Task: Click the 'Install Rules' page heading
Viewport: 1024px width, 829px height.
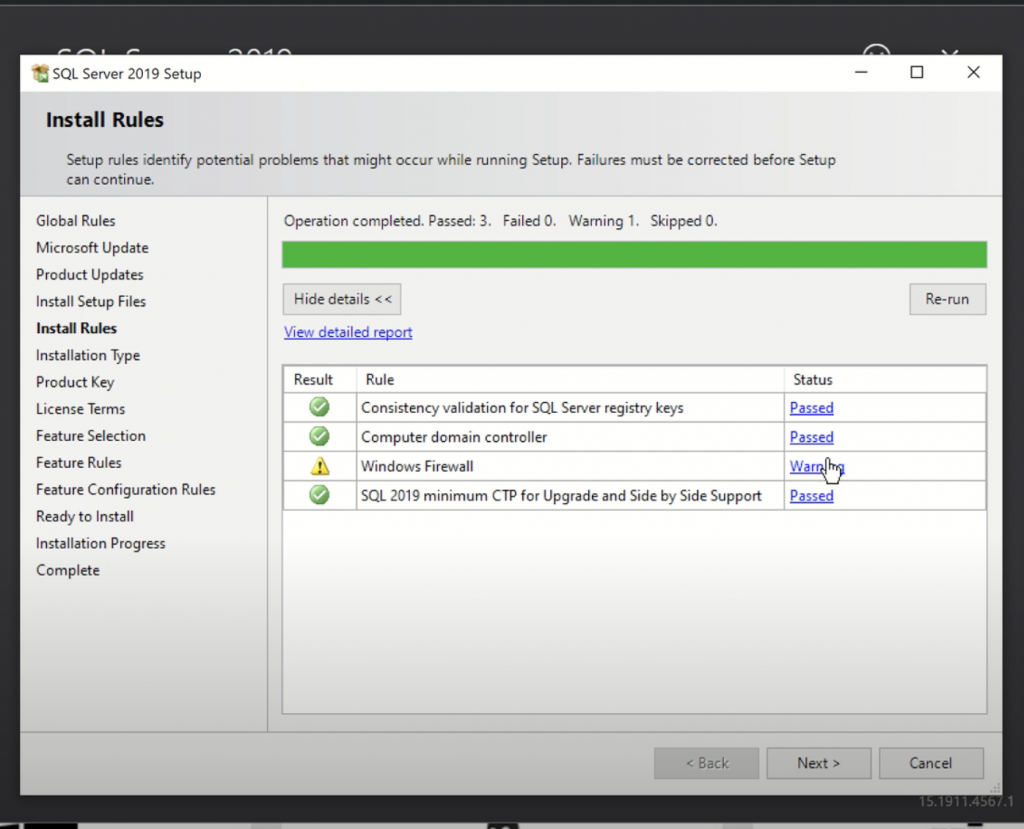Action: (x=104, y=120)
